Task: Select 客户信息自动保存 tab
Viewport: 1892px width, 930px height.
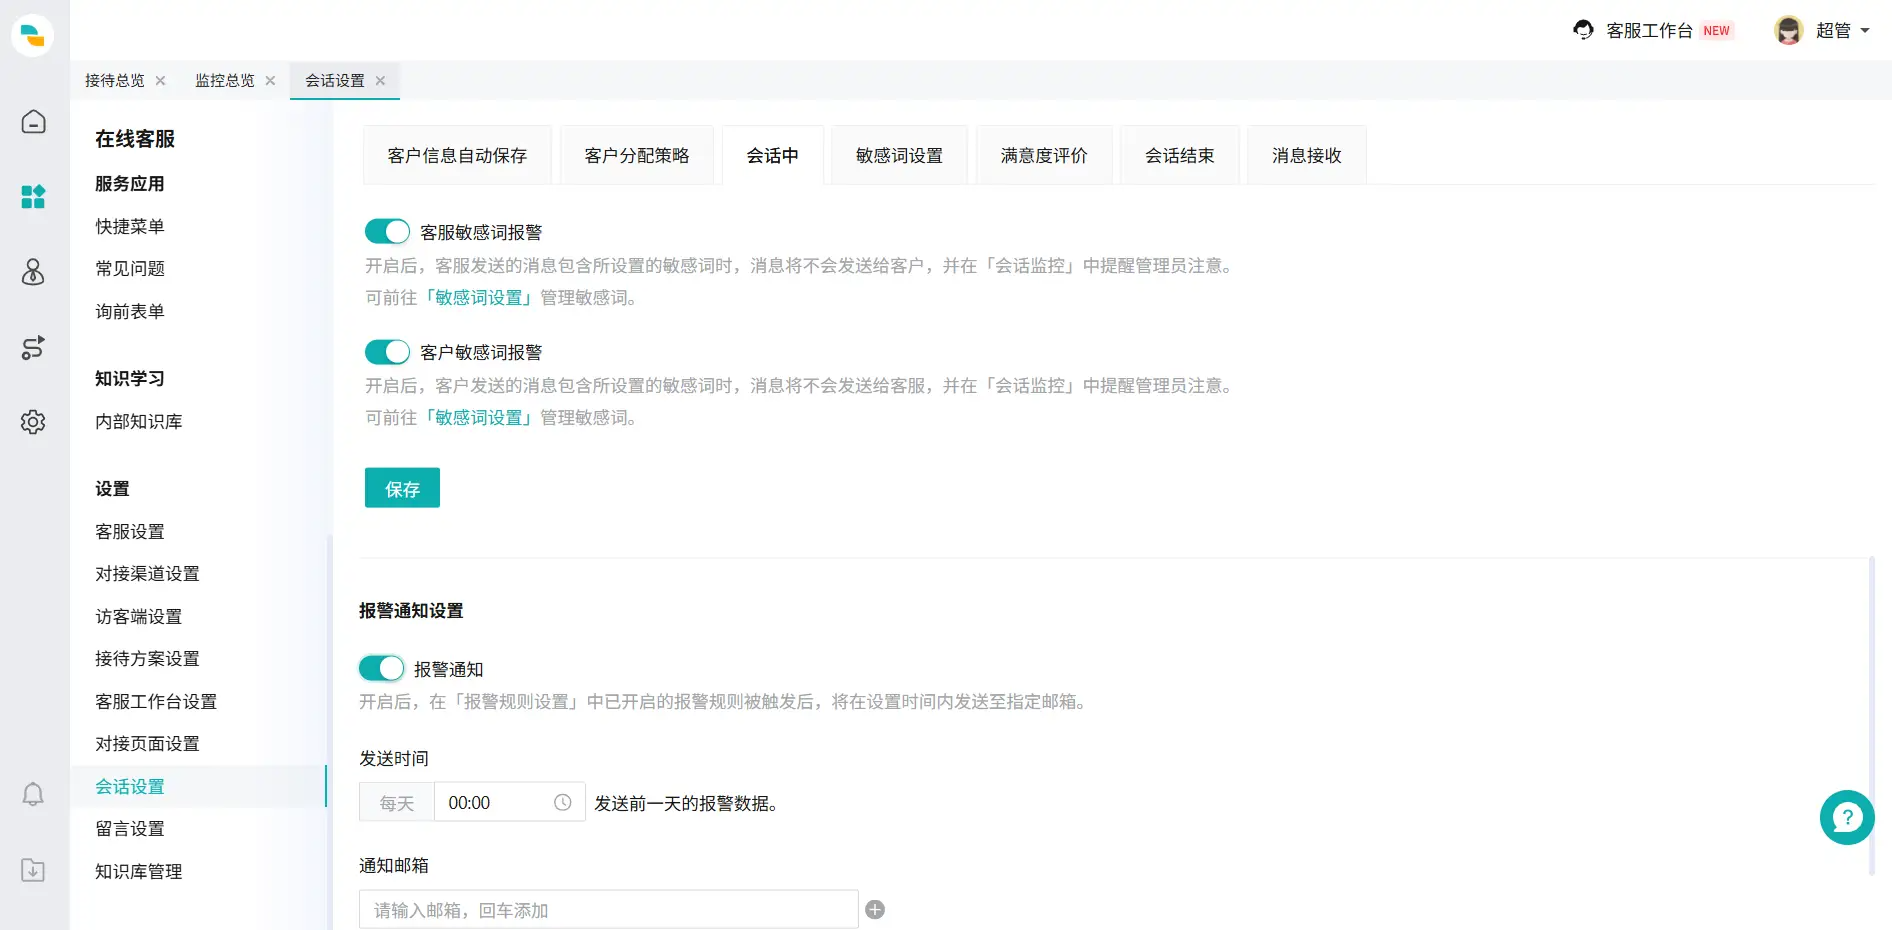Action: coord(457,155)
